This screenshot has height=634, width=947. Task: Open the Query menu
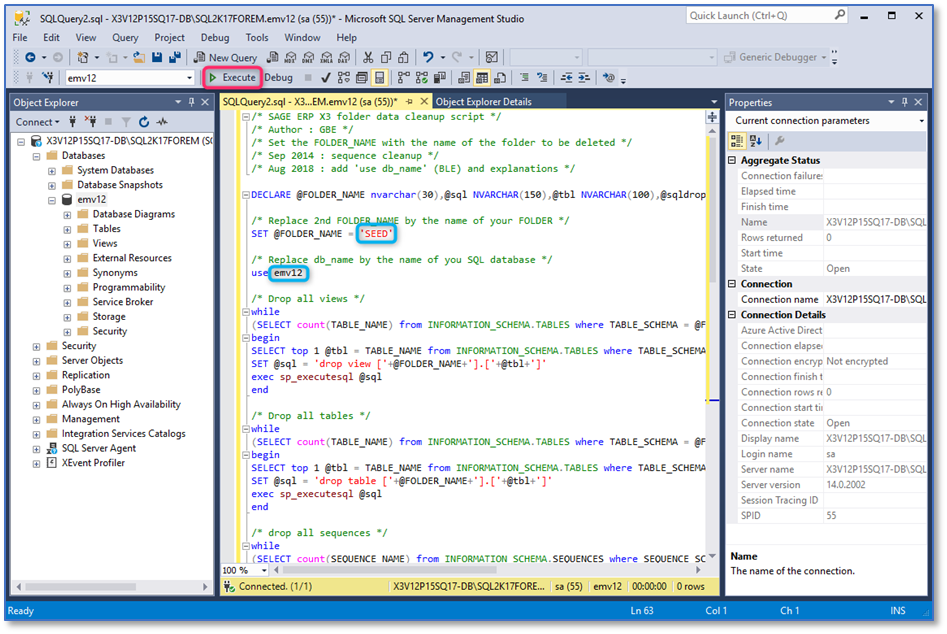click(x=125, y=38)
